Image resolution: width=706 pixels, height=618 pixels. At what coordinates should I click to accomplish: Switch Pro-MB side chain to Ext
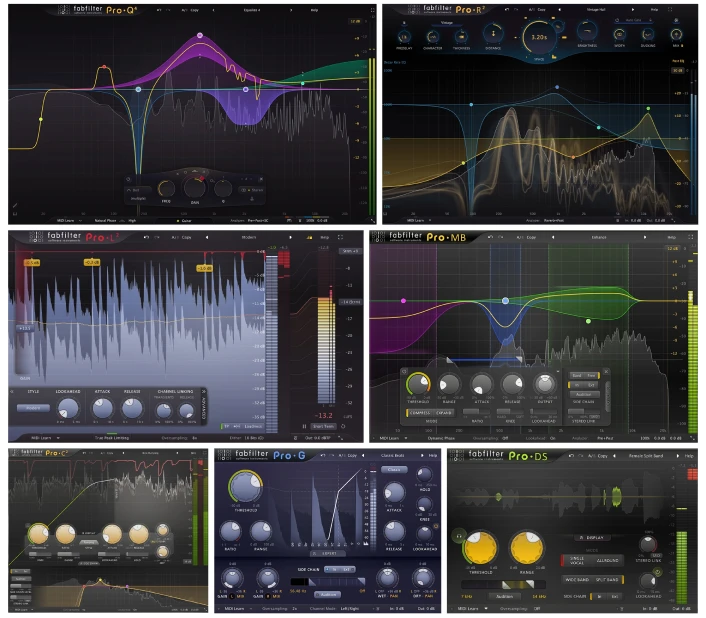592,385
